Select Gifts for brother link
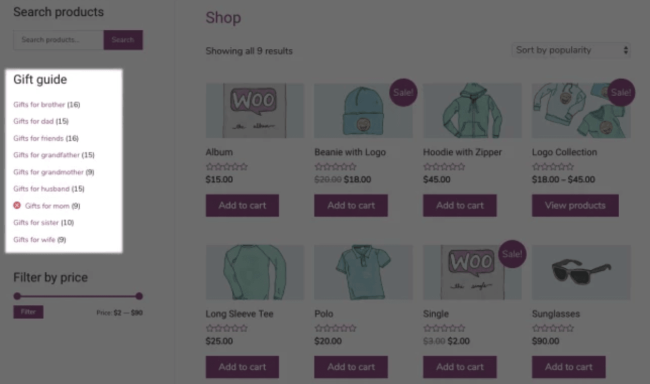 pos(39,105)
